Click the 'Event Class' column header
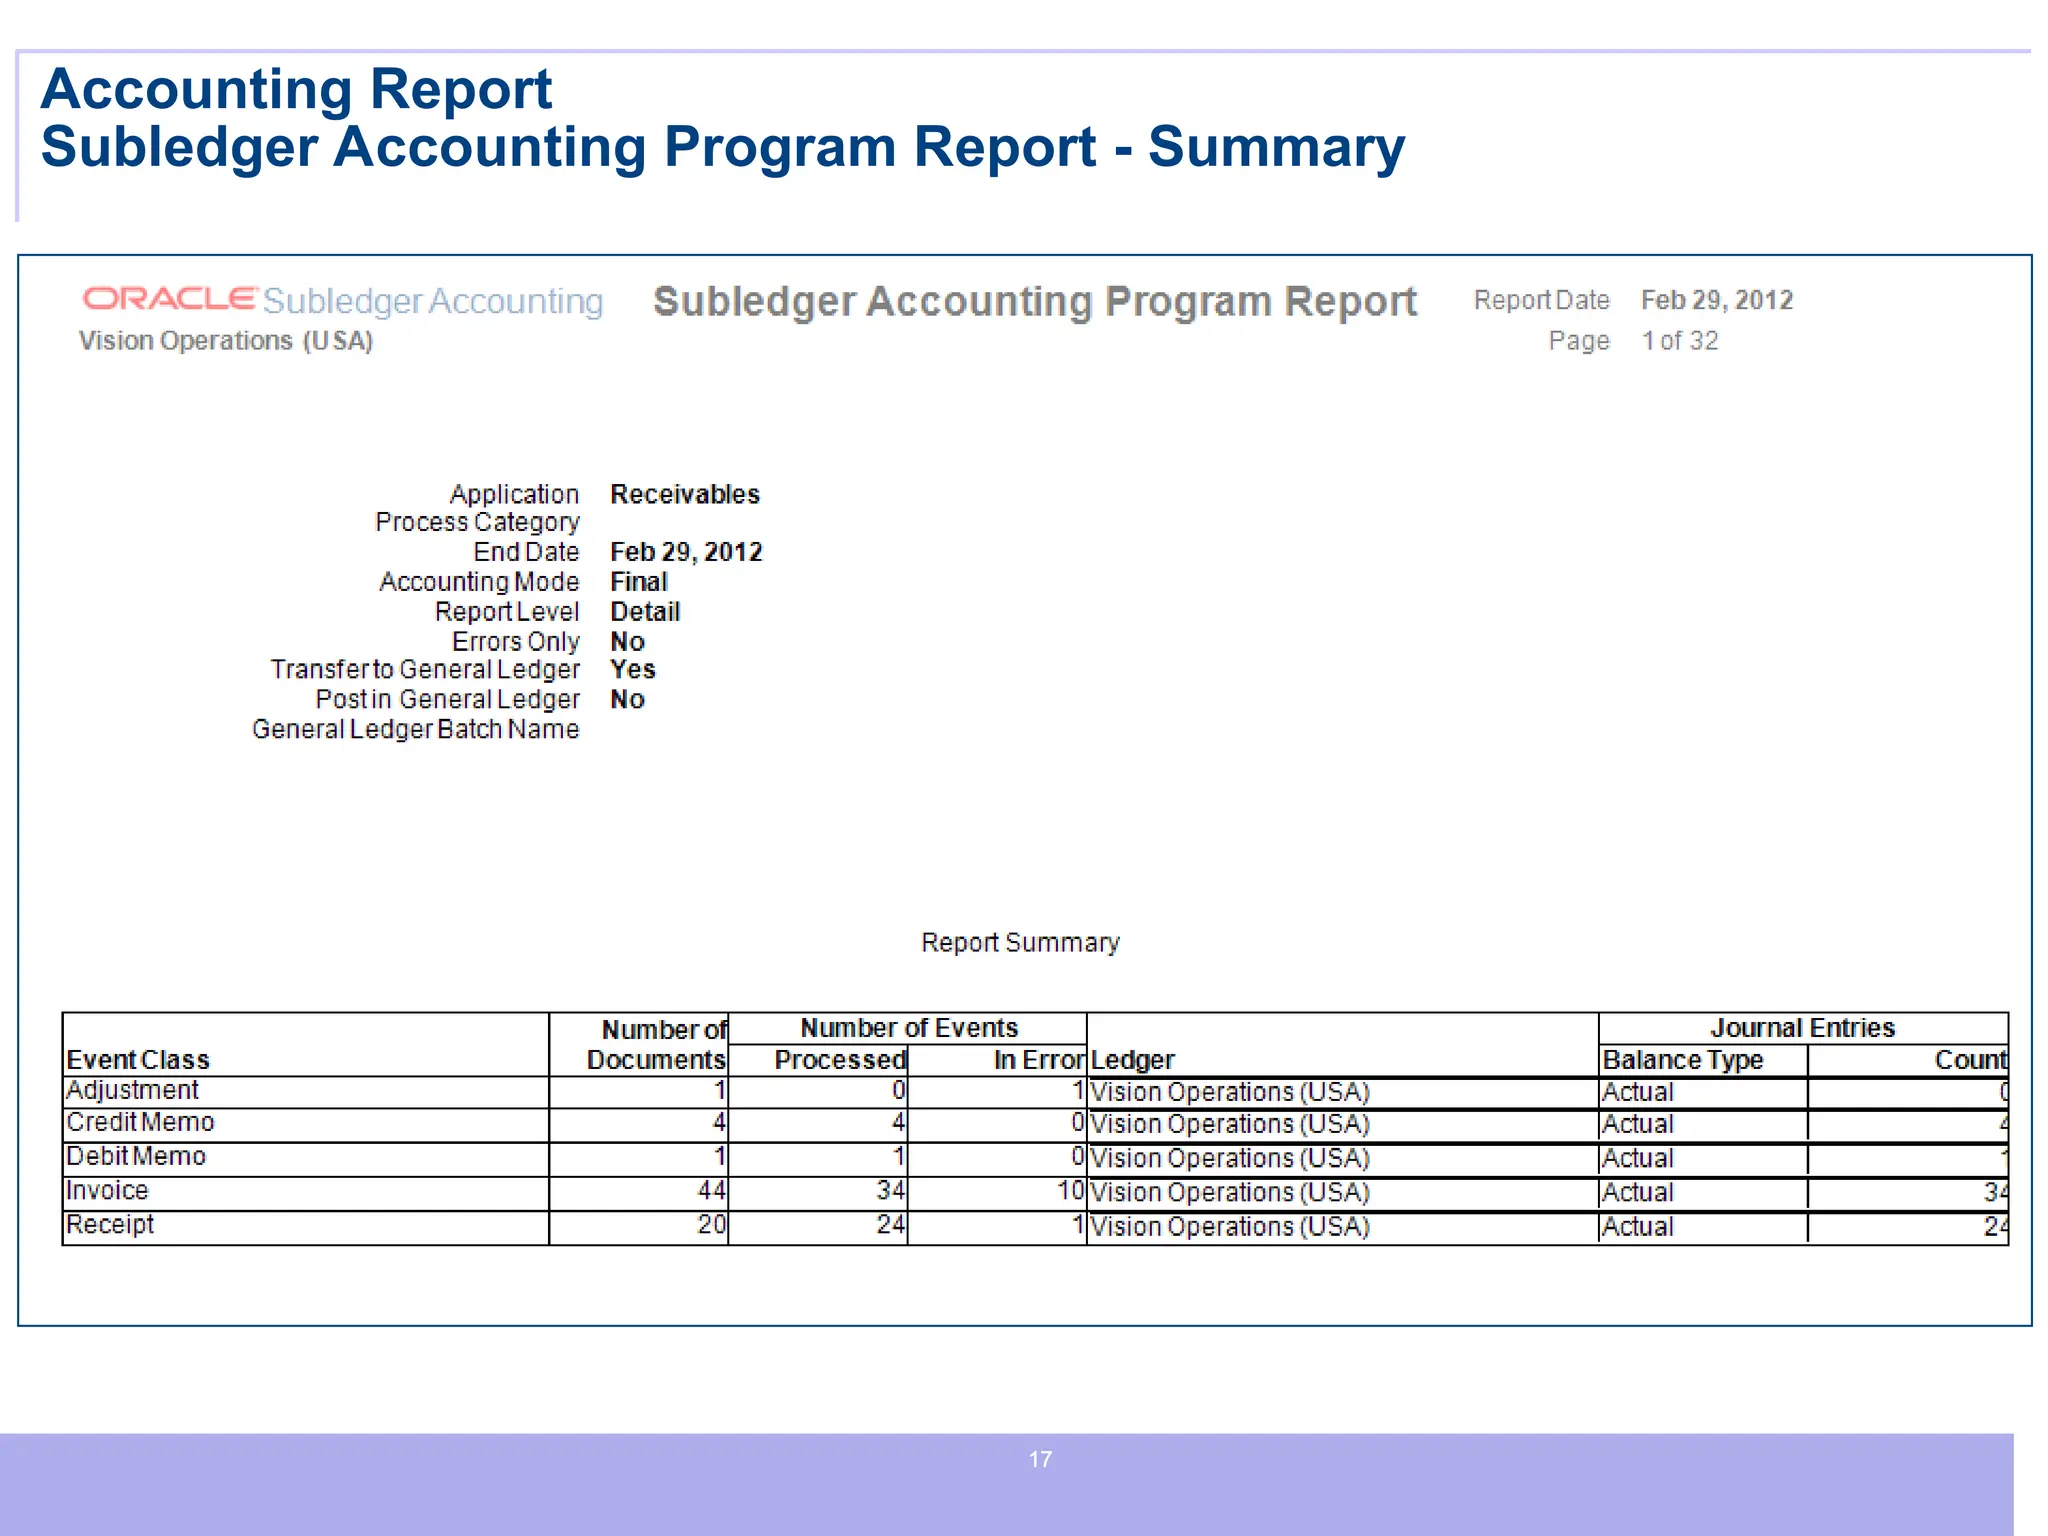Viewport: 2048px width, 1536px height. (138, 1060)
